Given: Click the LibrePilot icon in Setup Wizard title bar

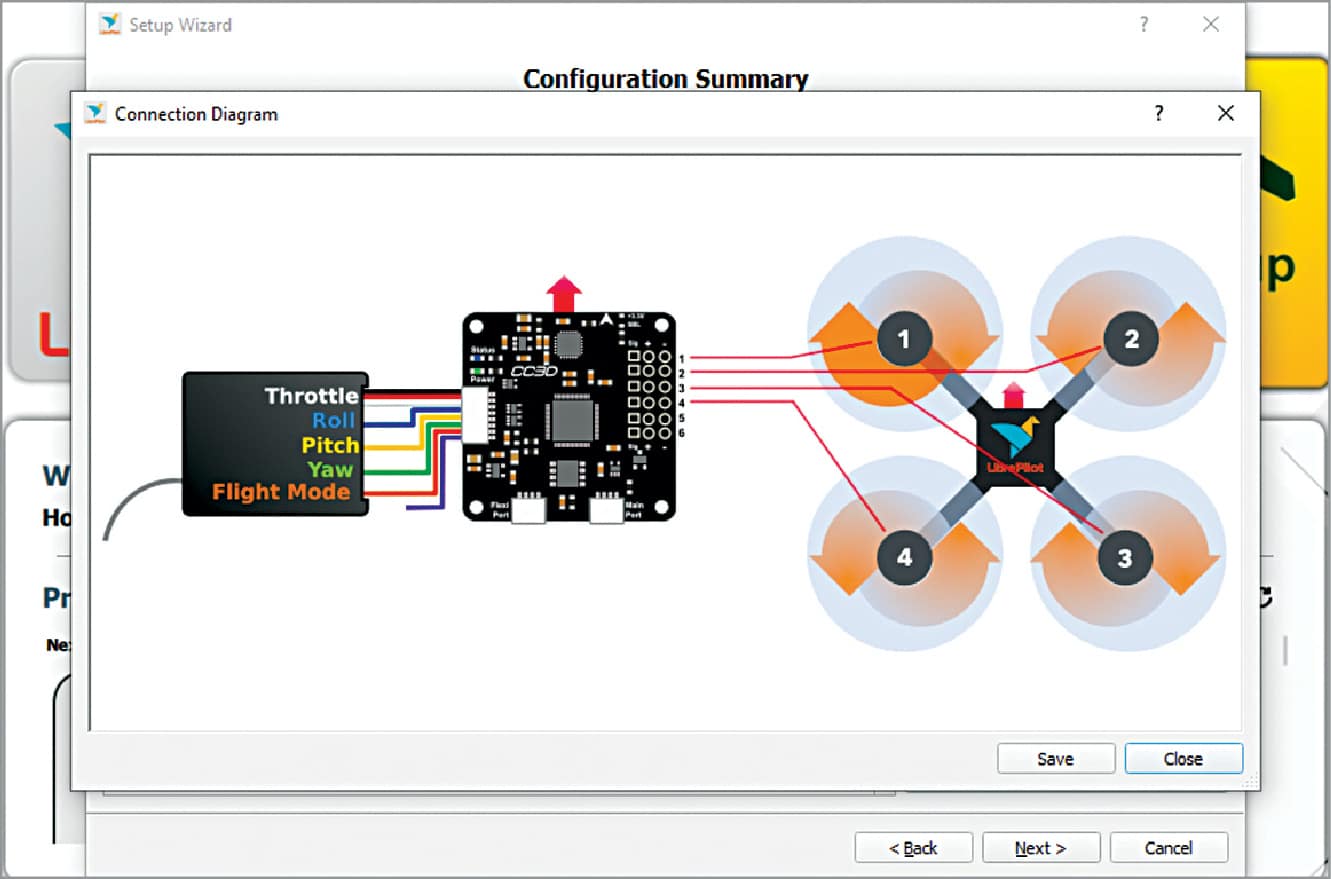Looking at the screenshot, I should (109, 24).
